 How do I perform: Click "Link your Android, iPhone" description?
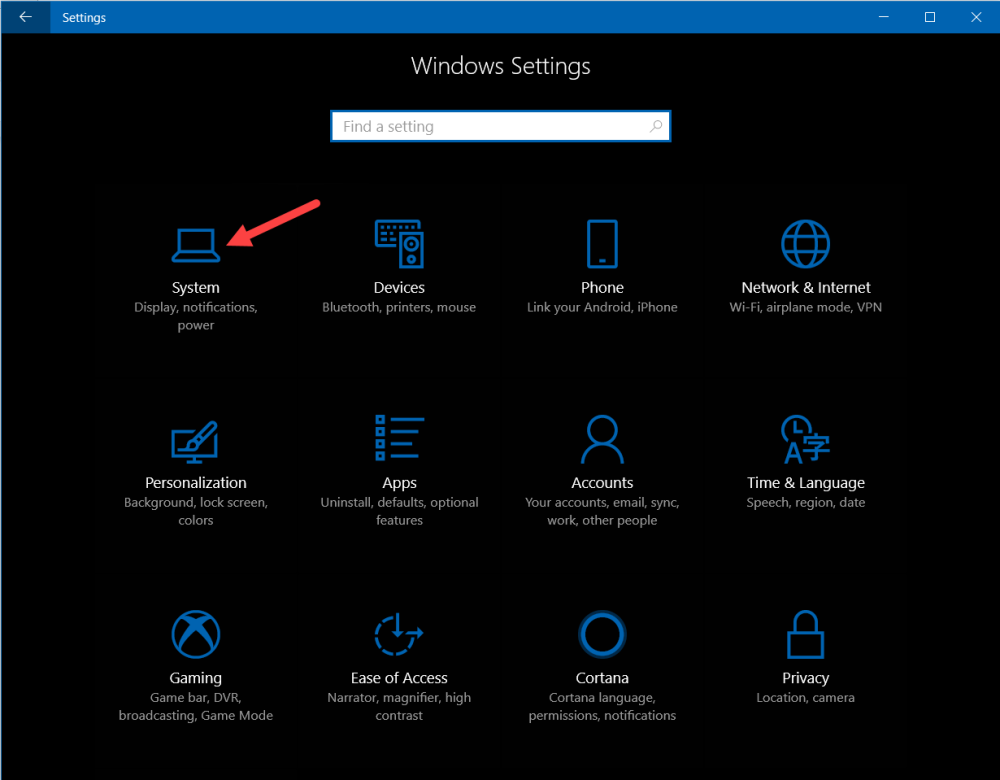click(602, 307)
